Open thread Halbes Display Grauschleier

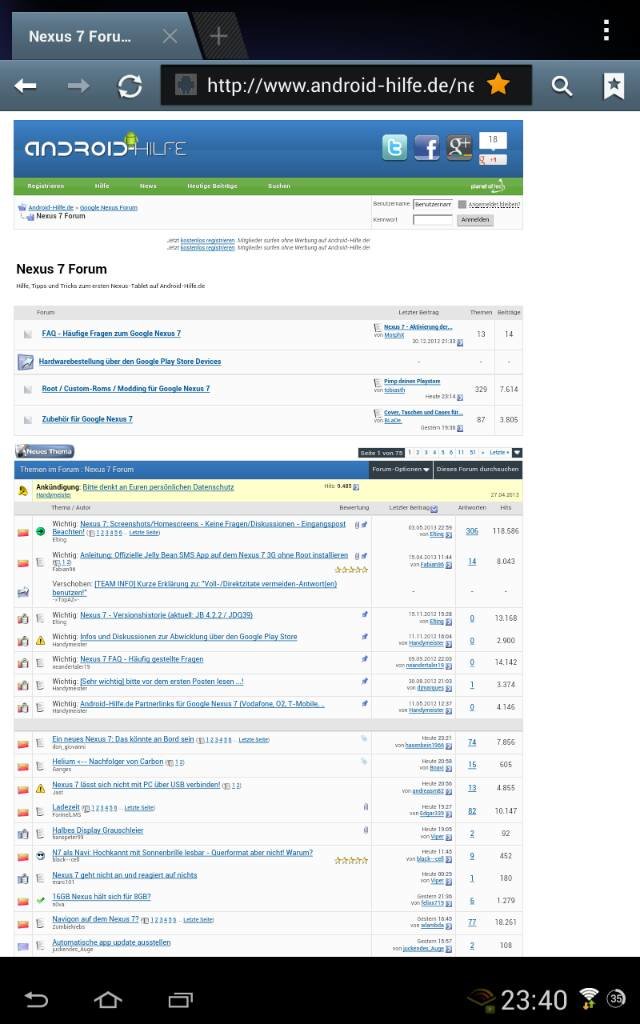point(97,831)
